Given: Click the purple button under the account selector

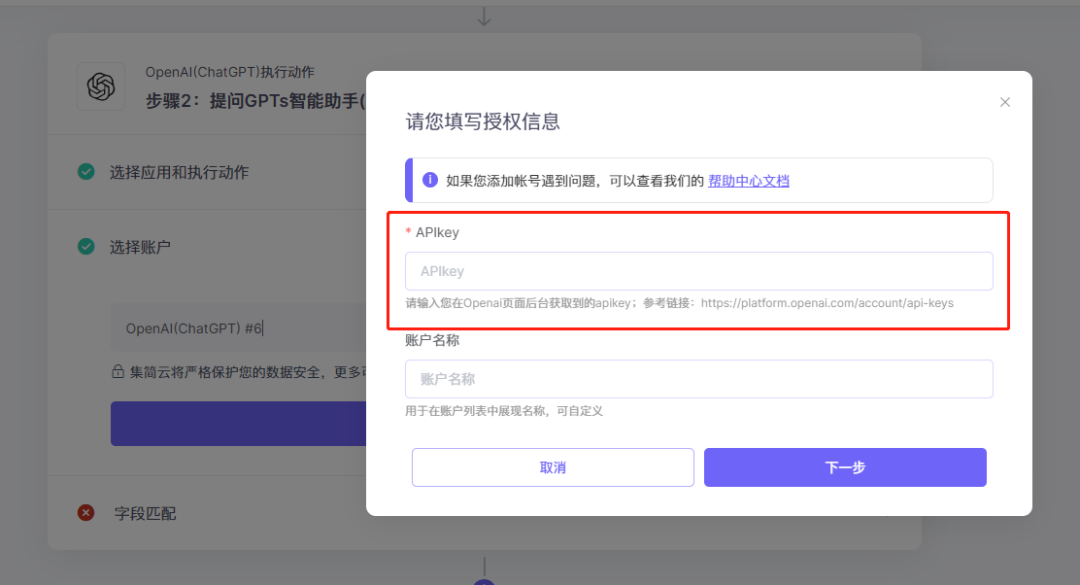Looking at the screenshot, I should click(238, 423).
